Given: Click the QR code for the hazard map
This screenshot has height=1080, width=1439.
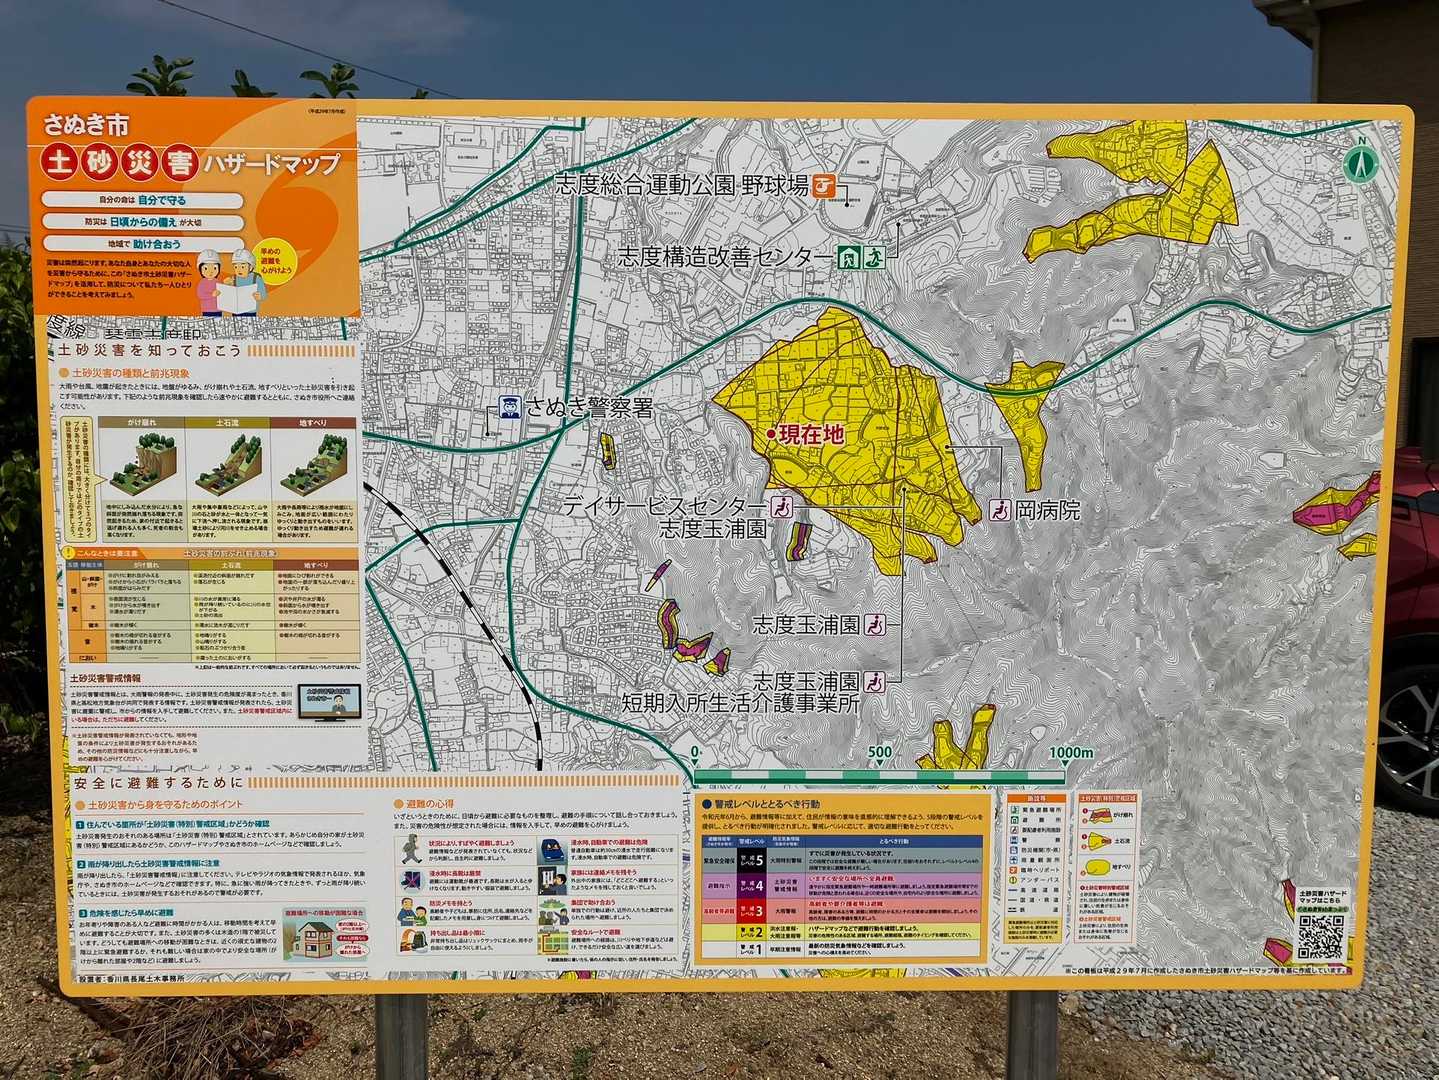Looking at the screenshot, I should click(1320, 936).
